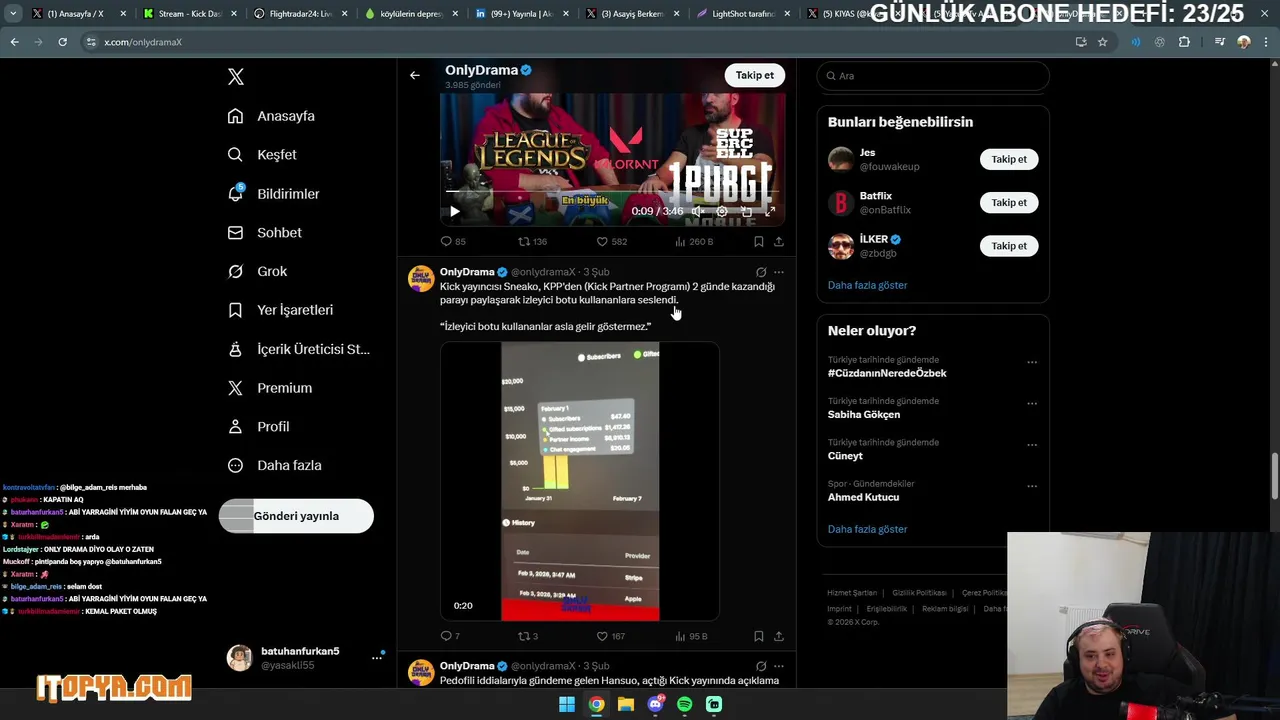Screen dimensions: 1280x720
Task: Play the League of Legends video
Action: [x=454, y=211]
